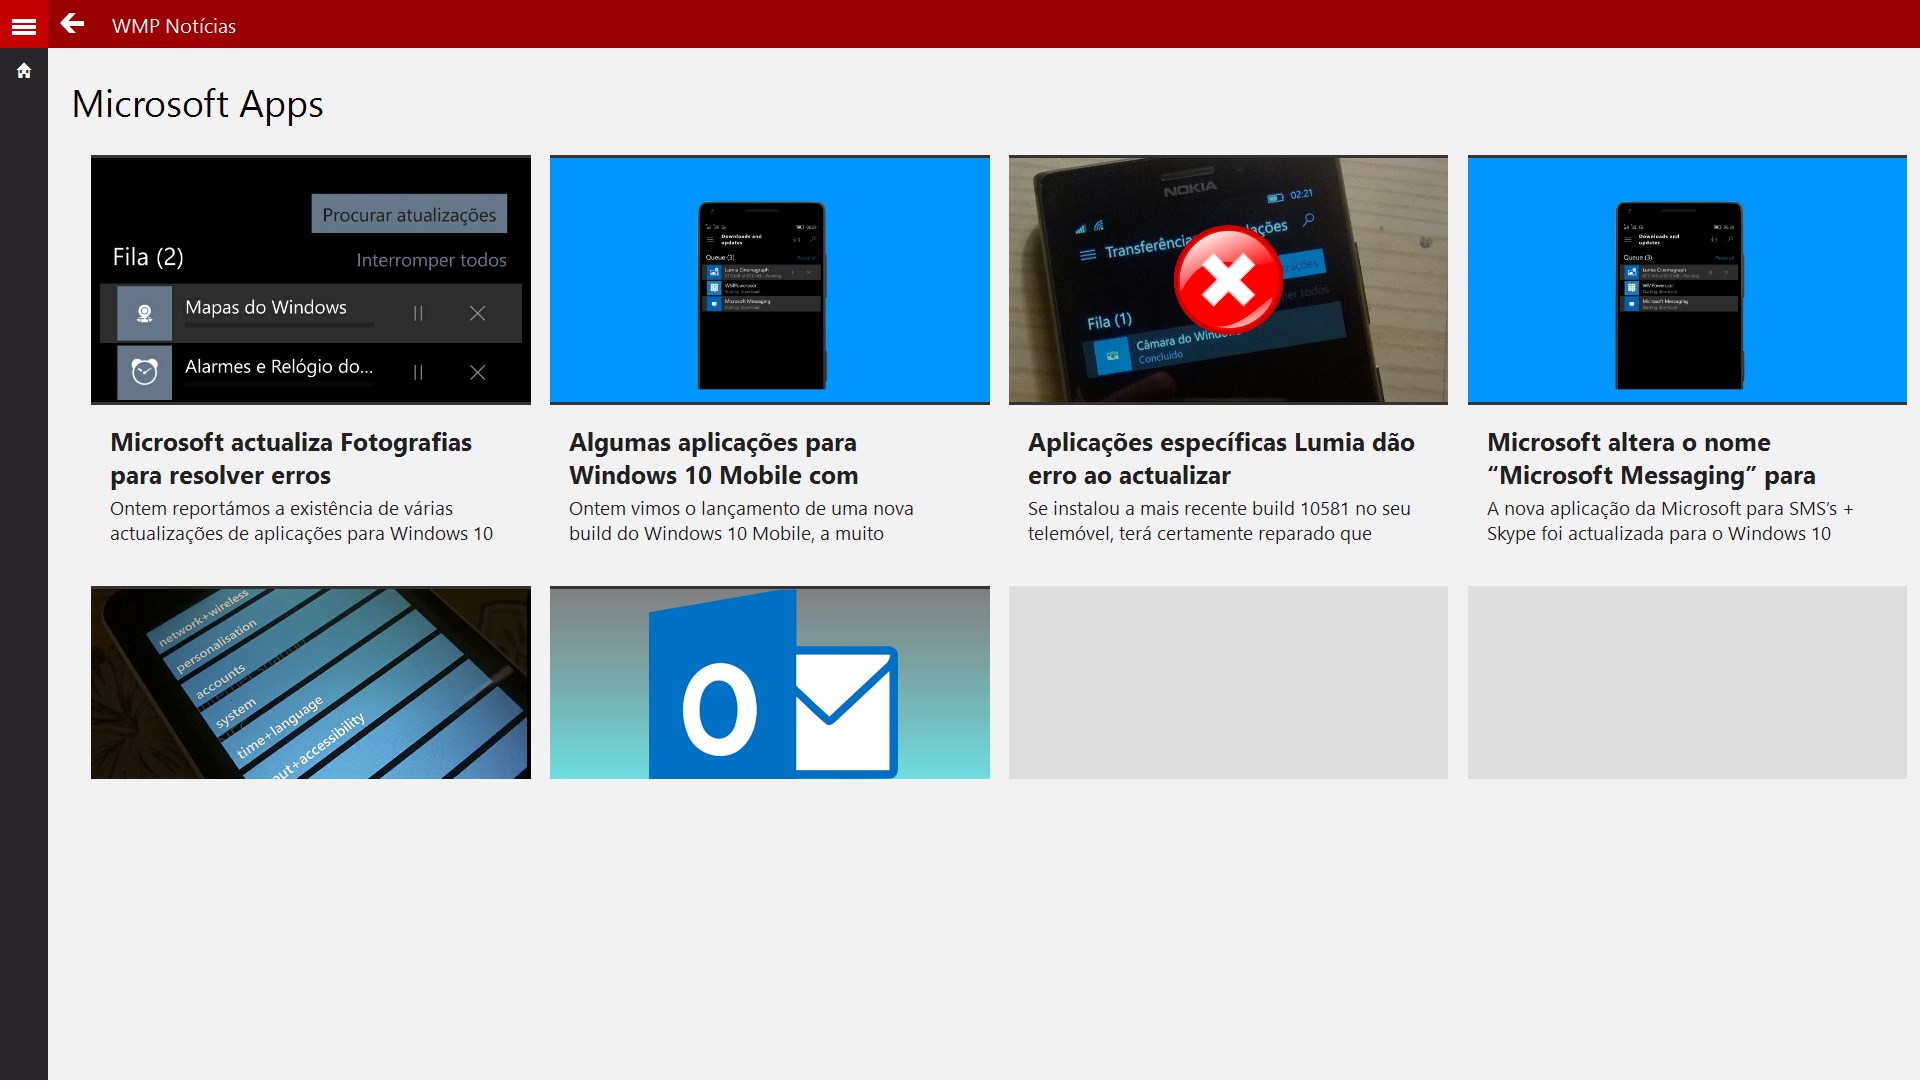Click the red error X image
Viewport: 1920px width, 1080px height.
pyautogui.click(x=1227, y=280)
